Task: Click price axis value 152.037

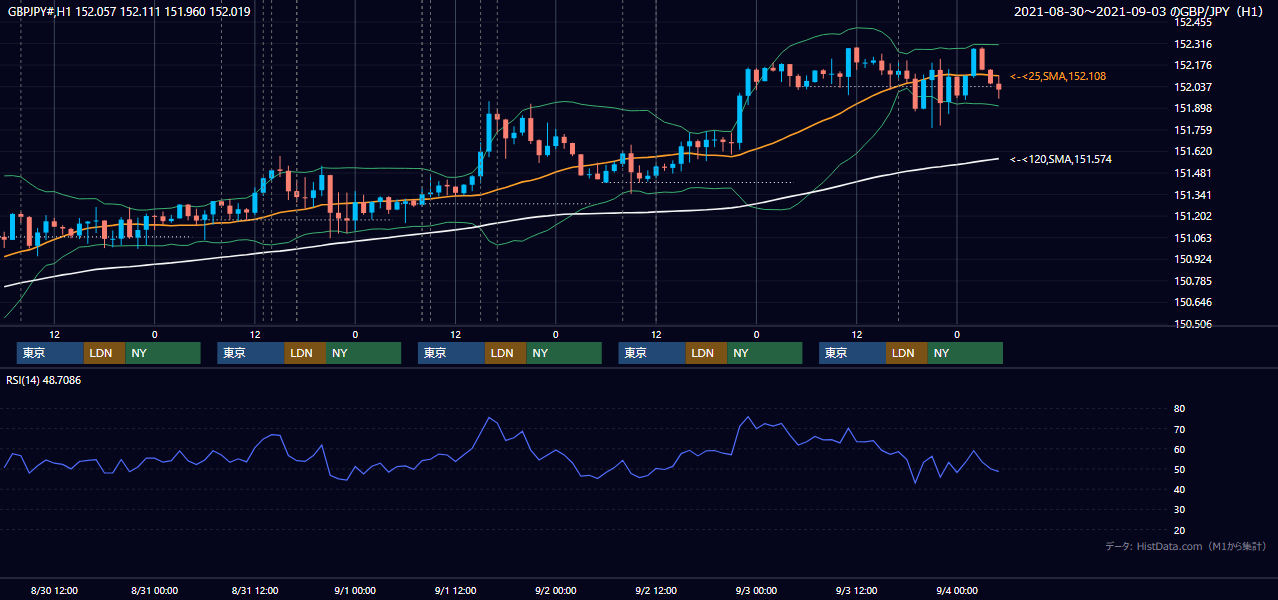Action: pyautogui.click(x=1192, y=87)
